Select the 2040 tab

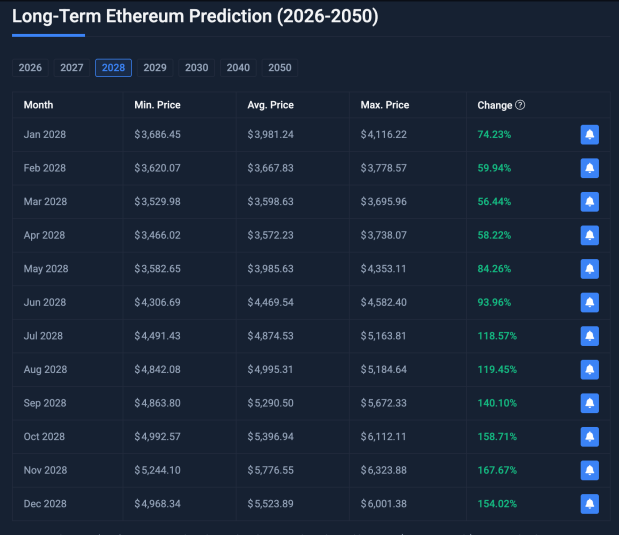(238, 68)
